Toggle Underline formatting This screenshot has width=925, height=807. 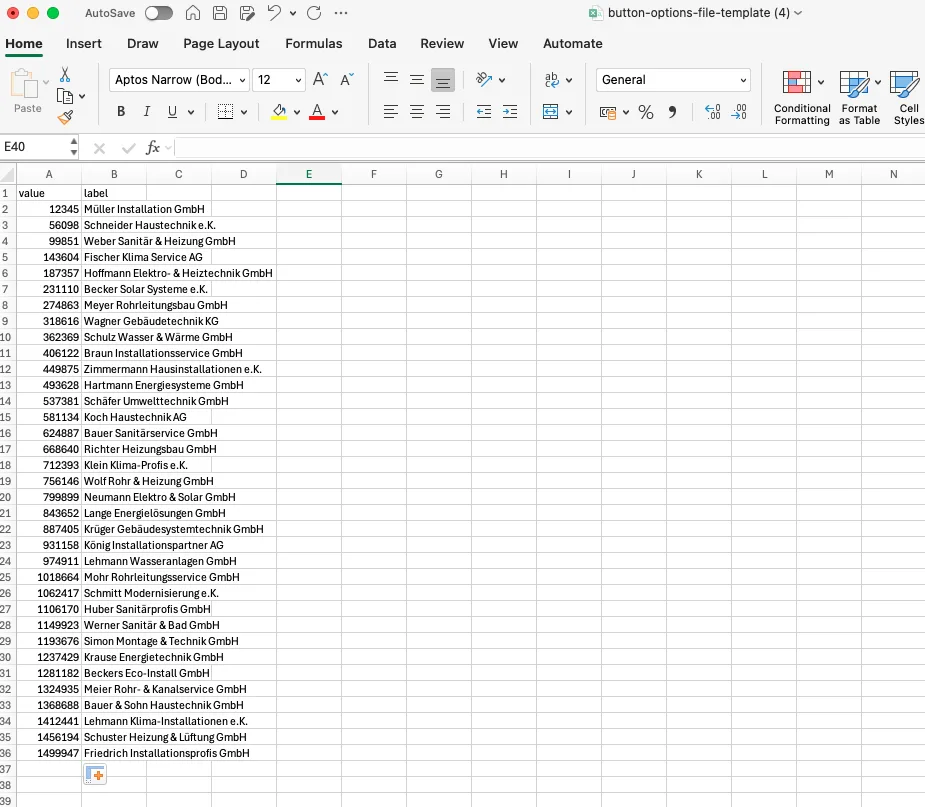(172, 111)
